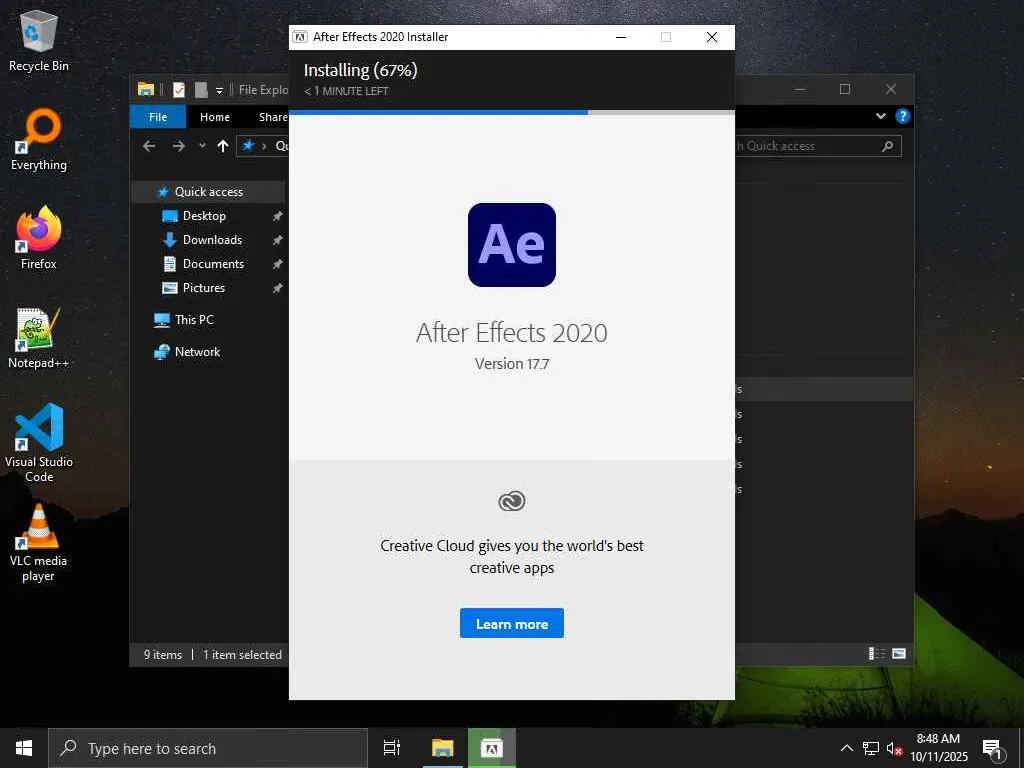Click the installer progress bar

coord(511,112)
